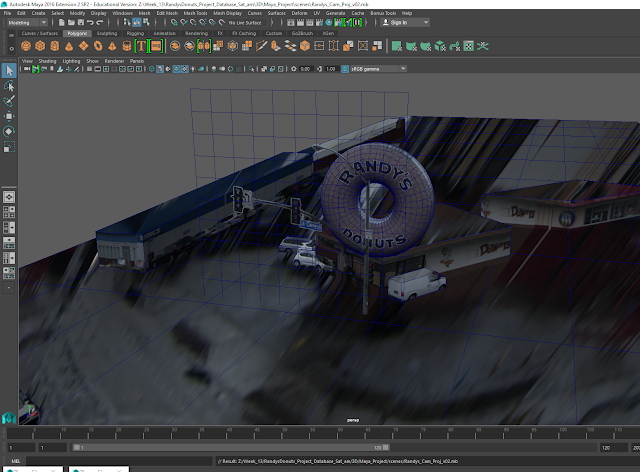Create a polygon pipe from the shelf

pyautogui.click(x=127, y=46)
